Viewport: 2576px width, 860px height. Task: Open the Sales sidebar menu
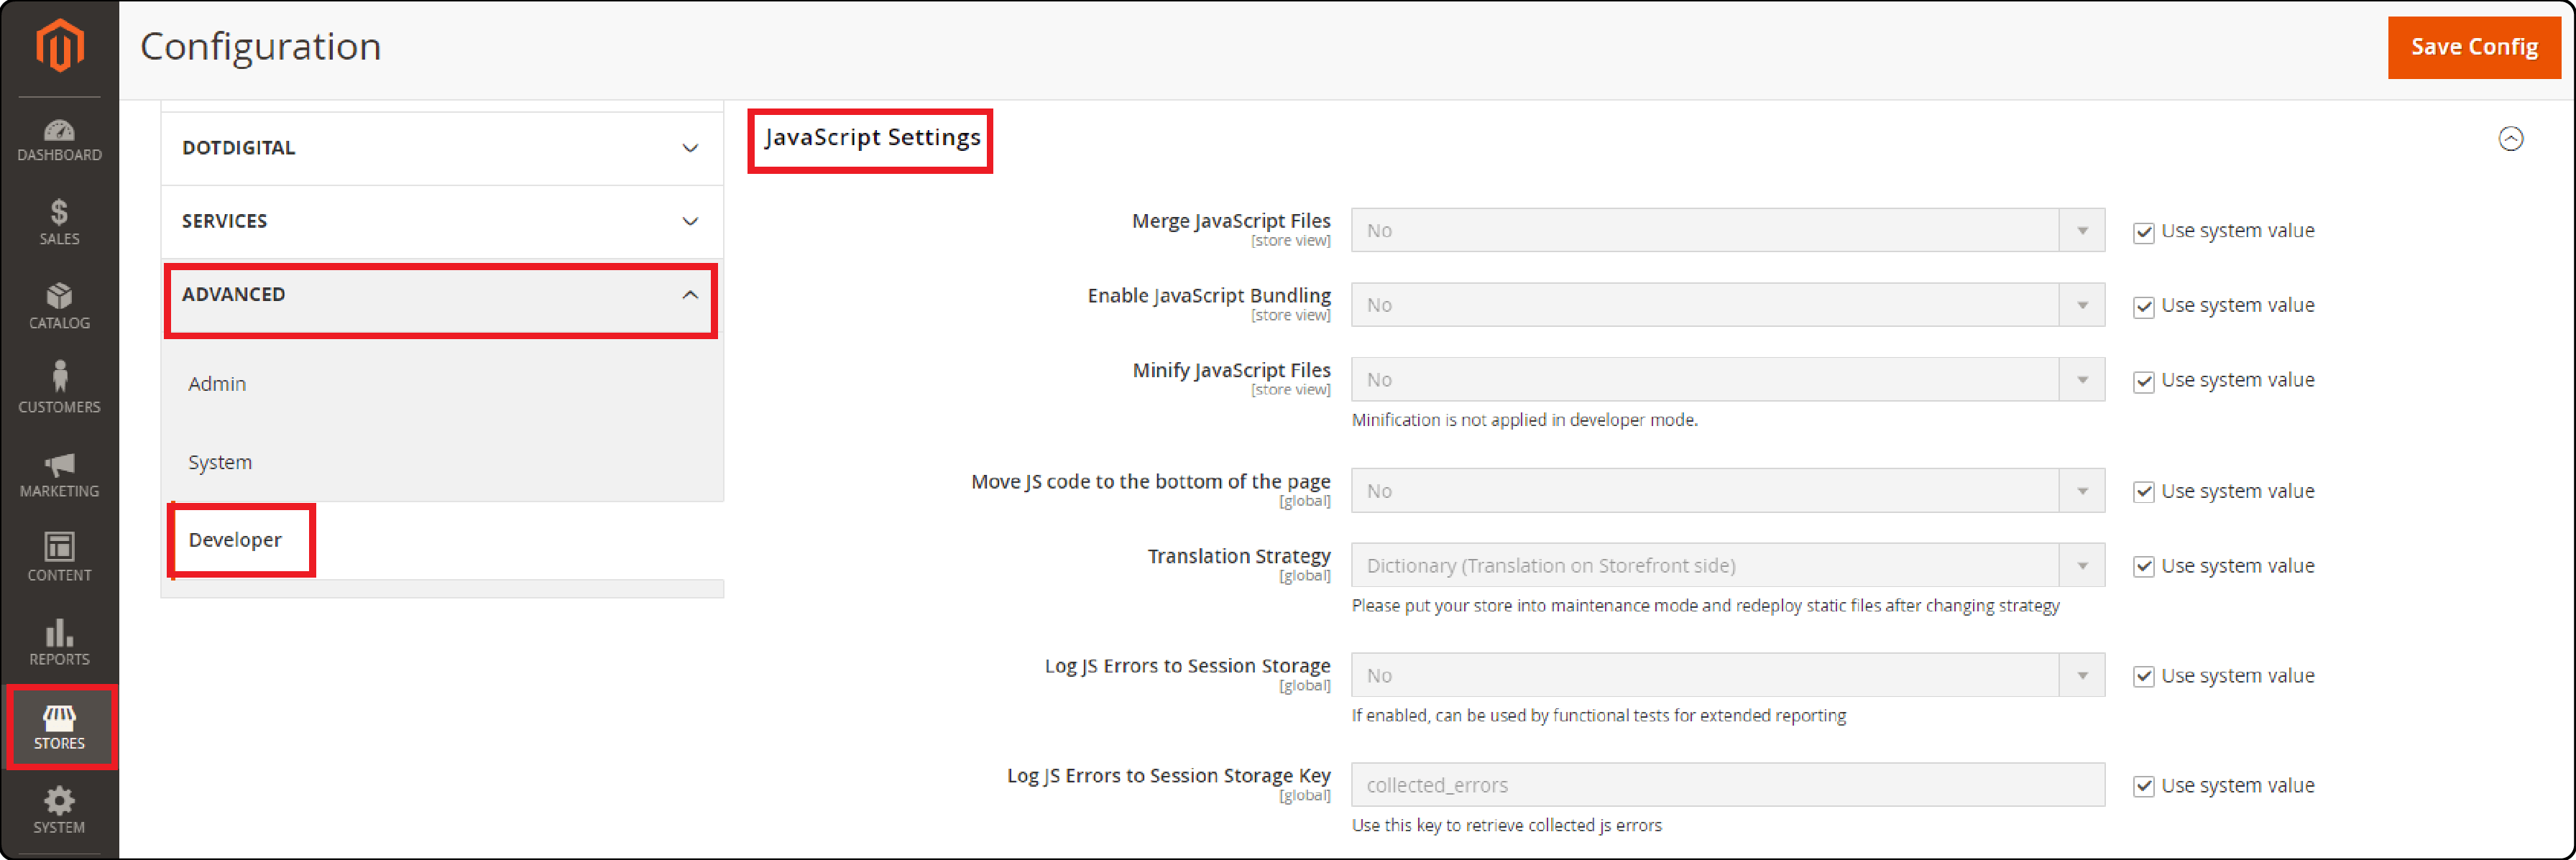point(59,223)
